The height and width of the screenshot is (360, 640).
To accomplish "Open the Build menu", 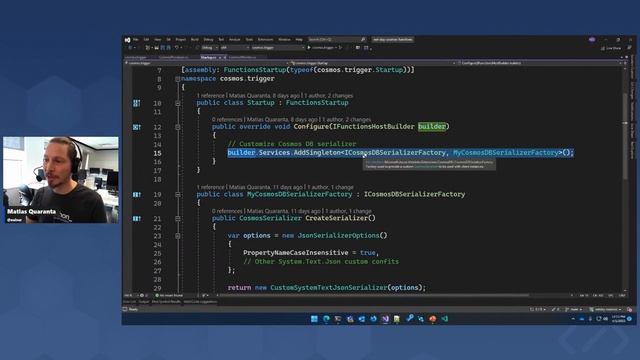I will [x=195, y=40].
